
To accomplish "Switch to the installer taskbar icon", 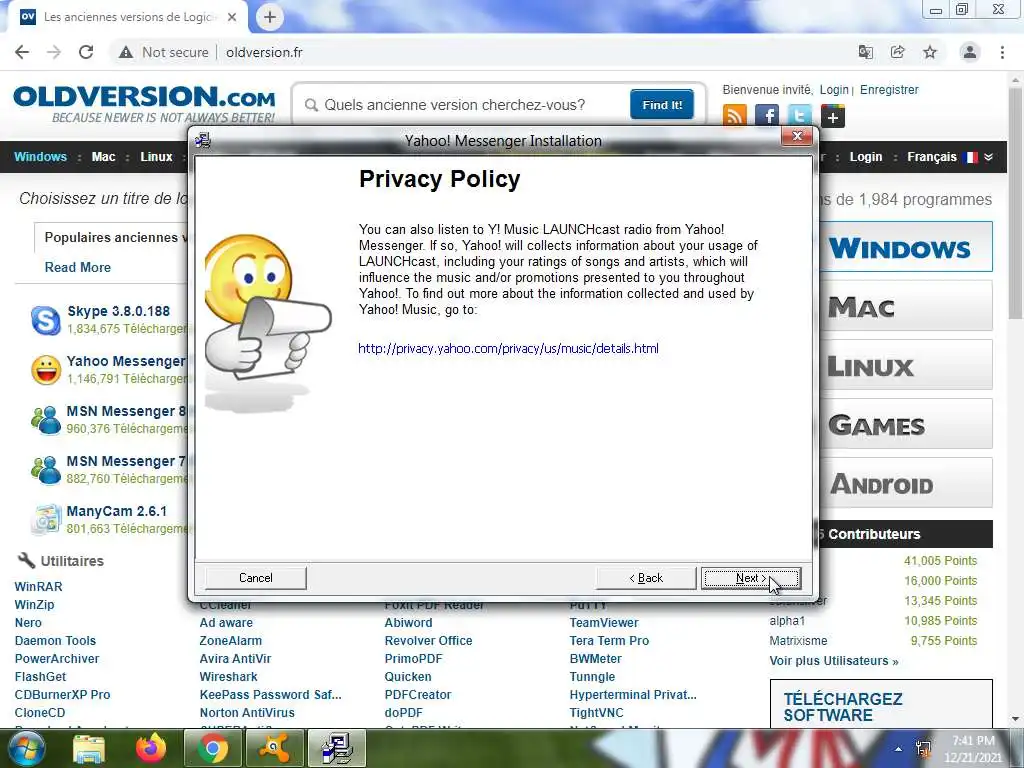I will point(337,748).
